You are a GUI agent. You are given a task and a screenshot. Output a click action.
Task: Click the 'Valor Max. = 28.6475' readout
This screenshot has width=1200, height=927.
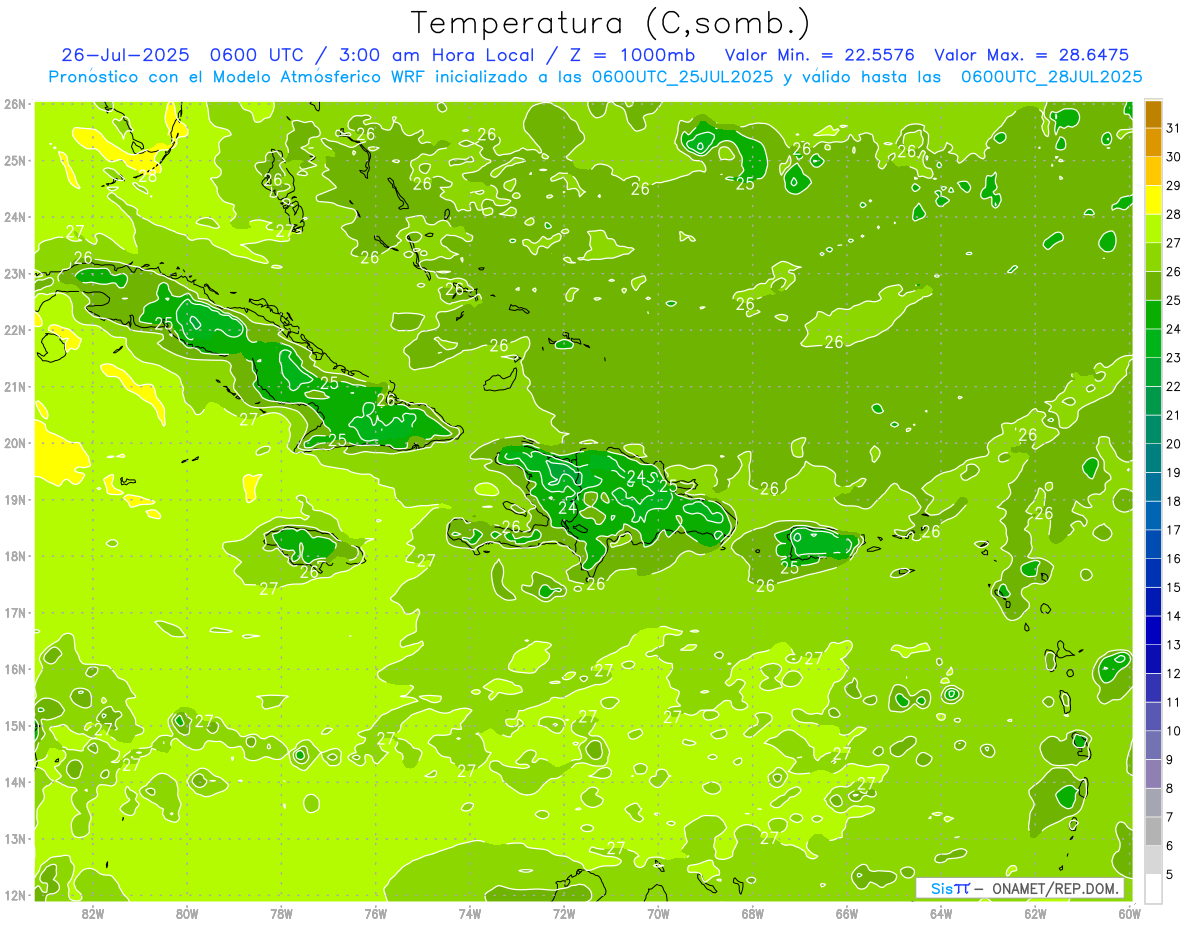tap(1032, 54)
